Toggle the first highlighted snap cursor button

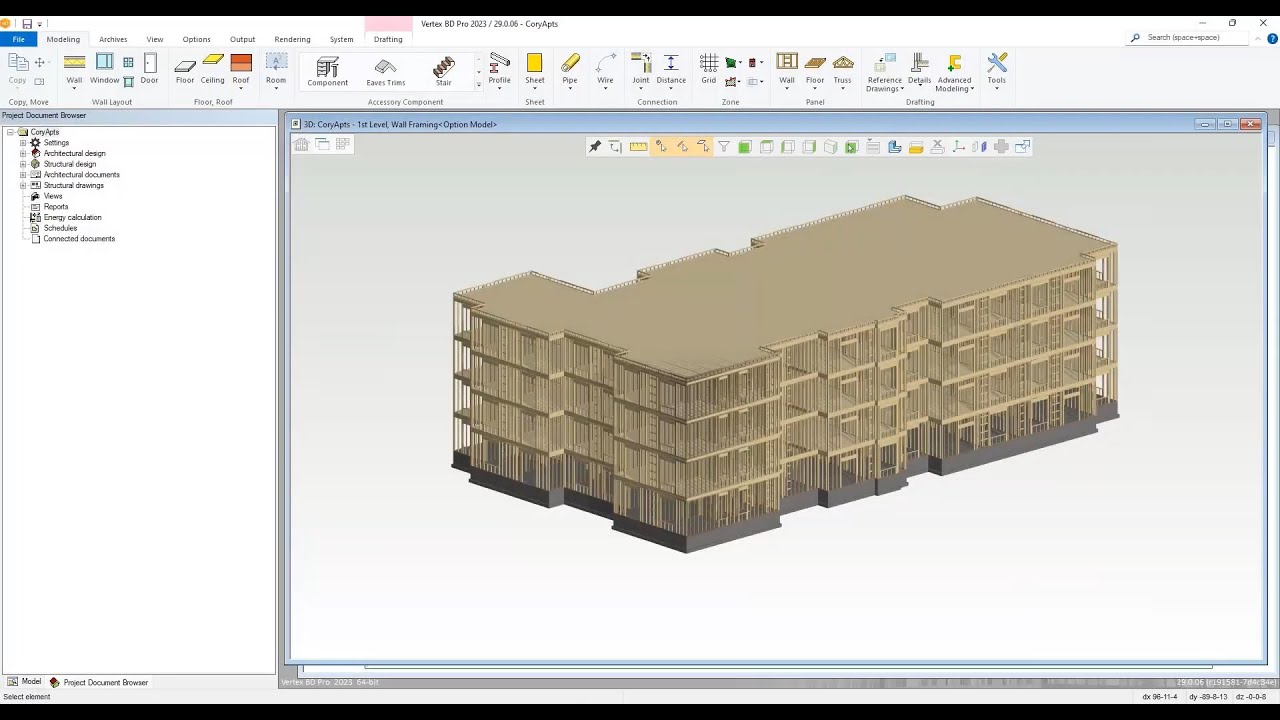(660, 147)
